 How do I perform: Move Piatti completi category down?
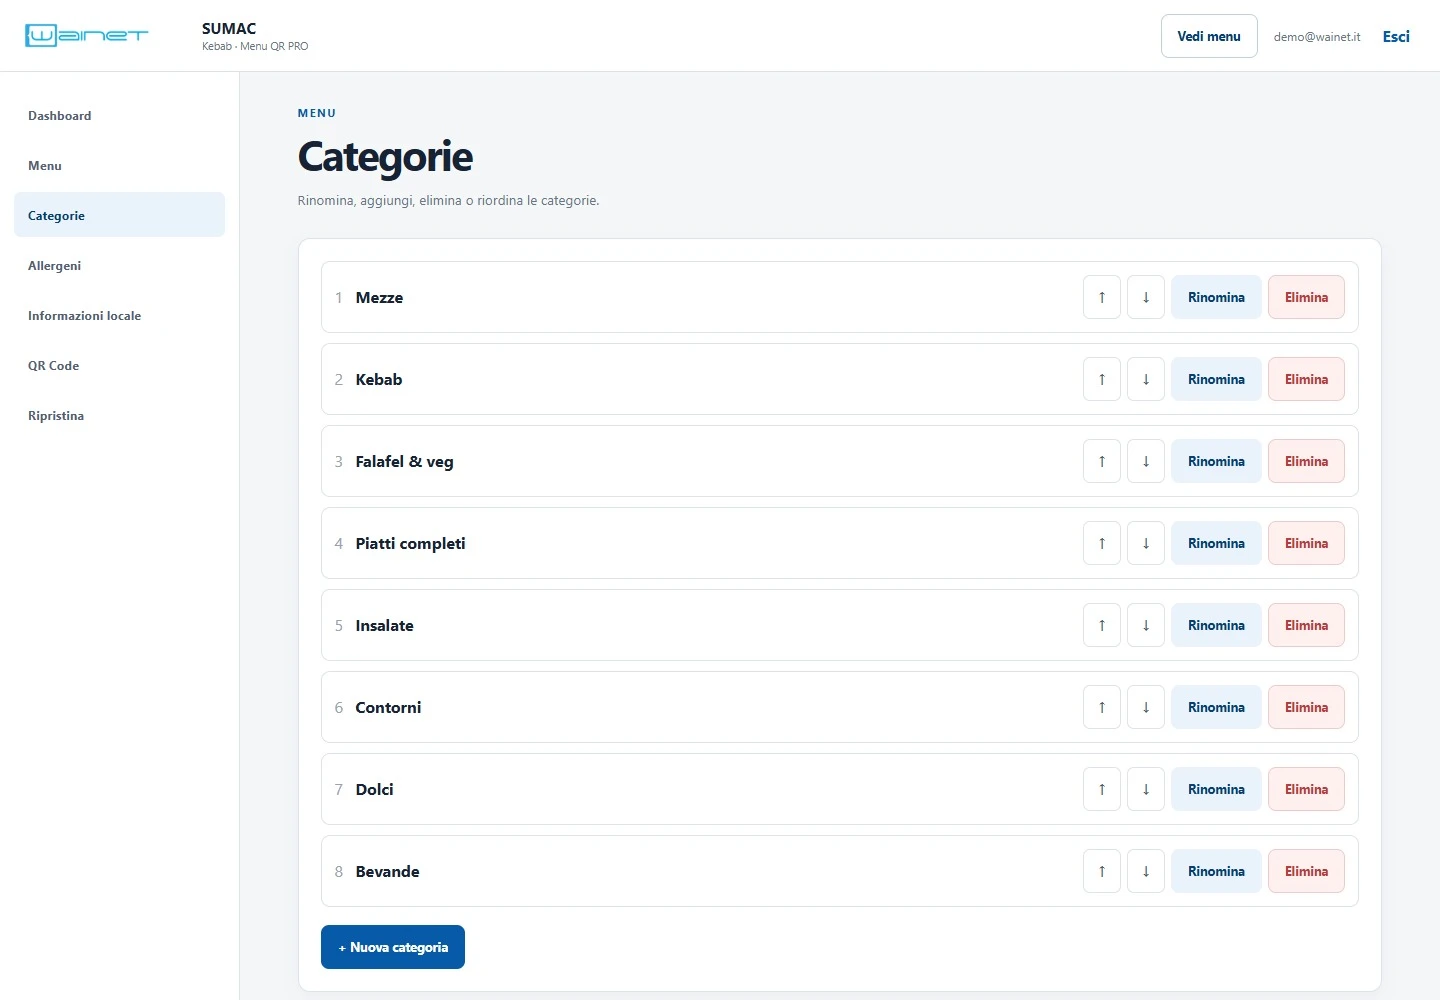[1146, 543]
